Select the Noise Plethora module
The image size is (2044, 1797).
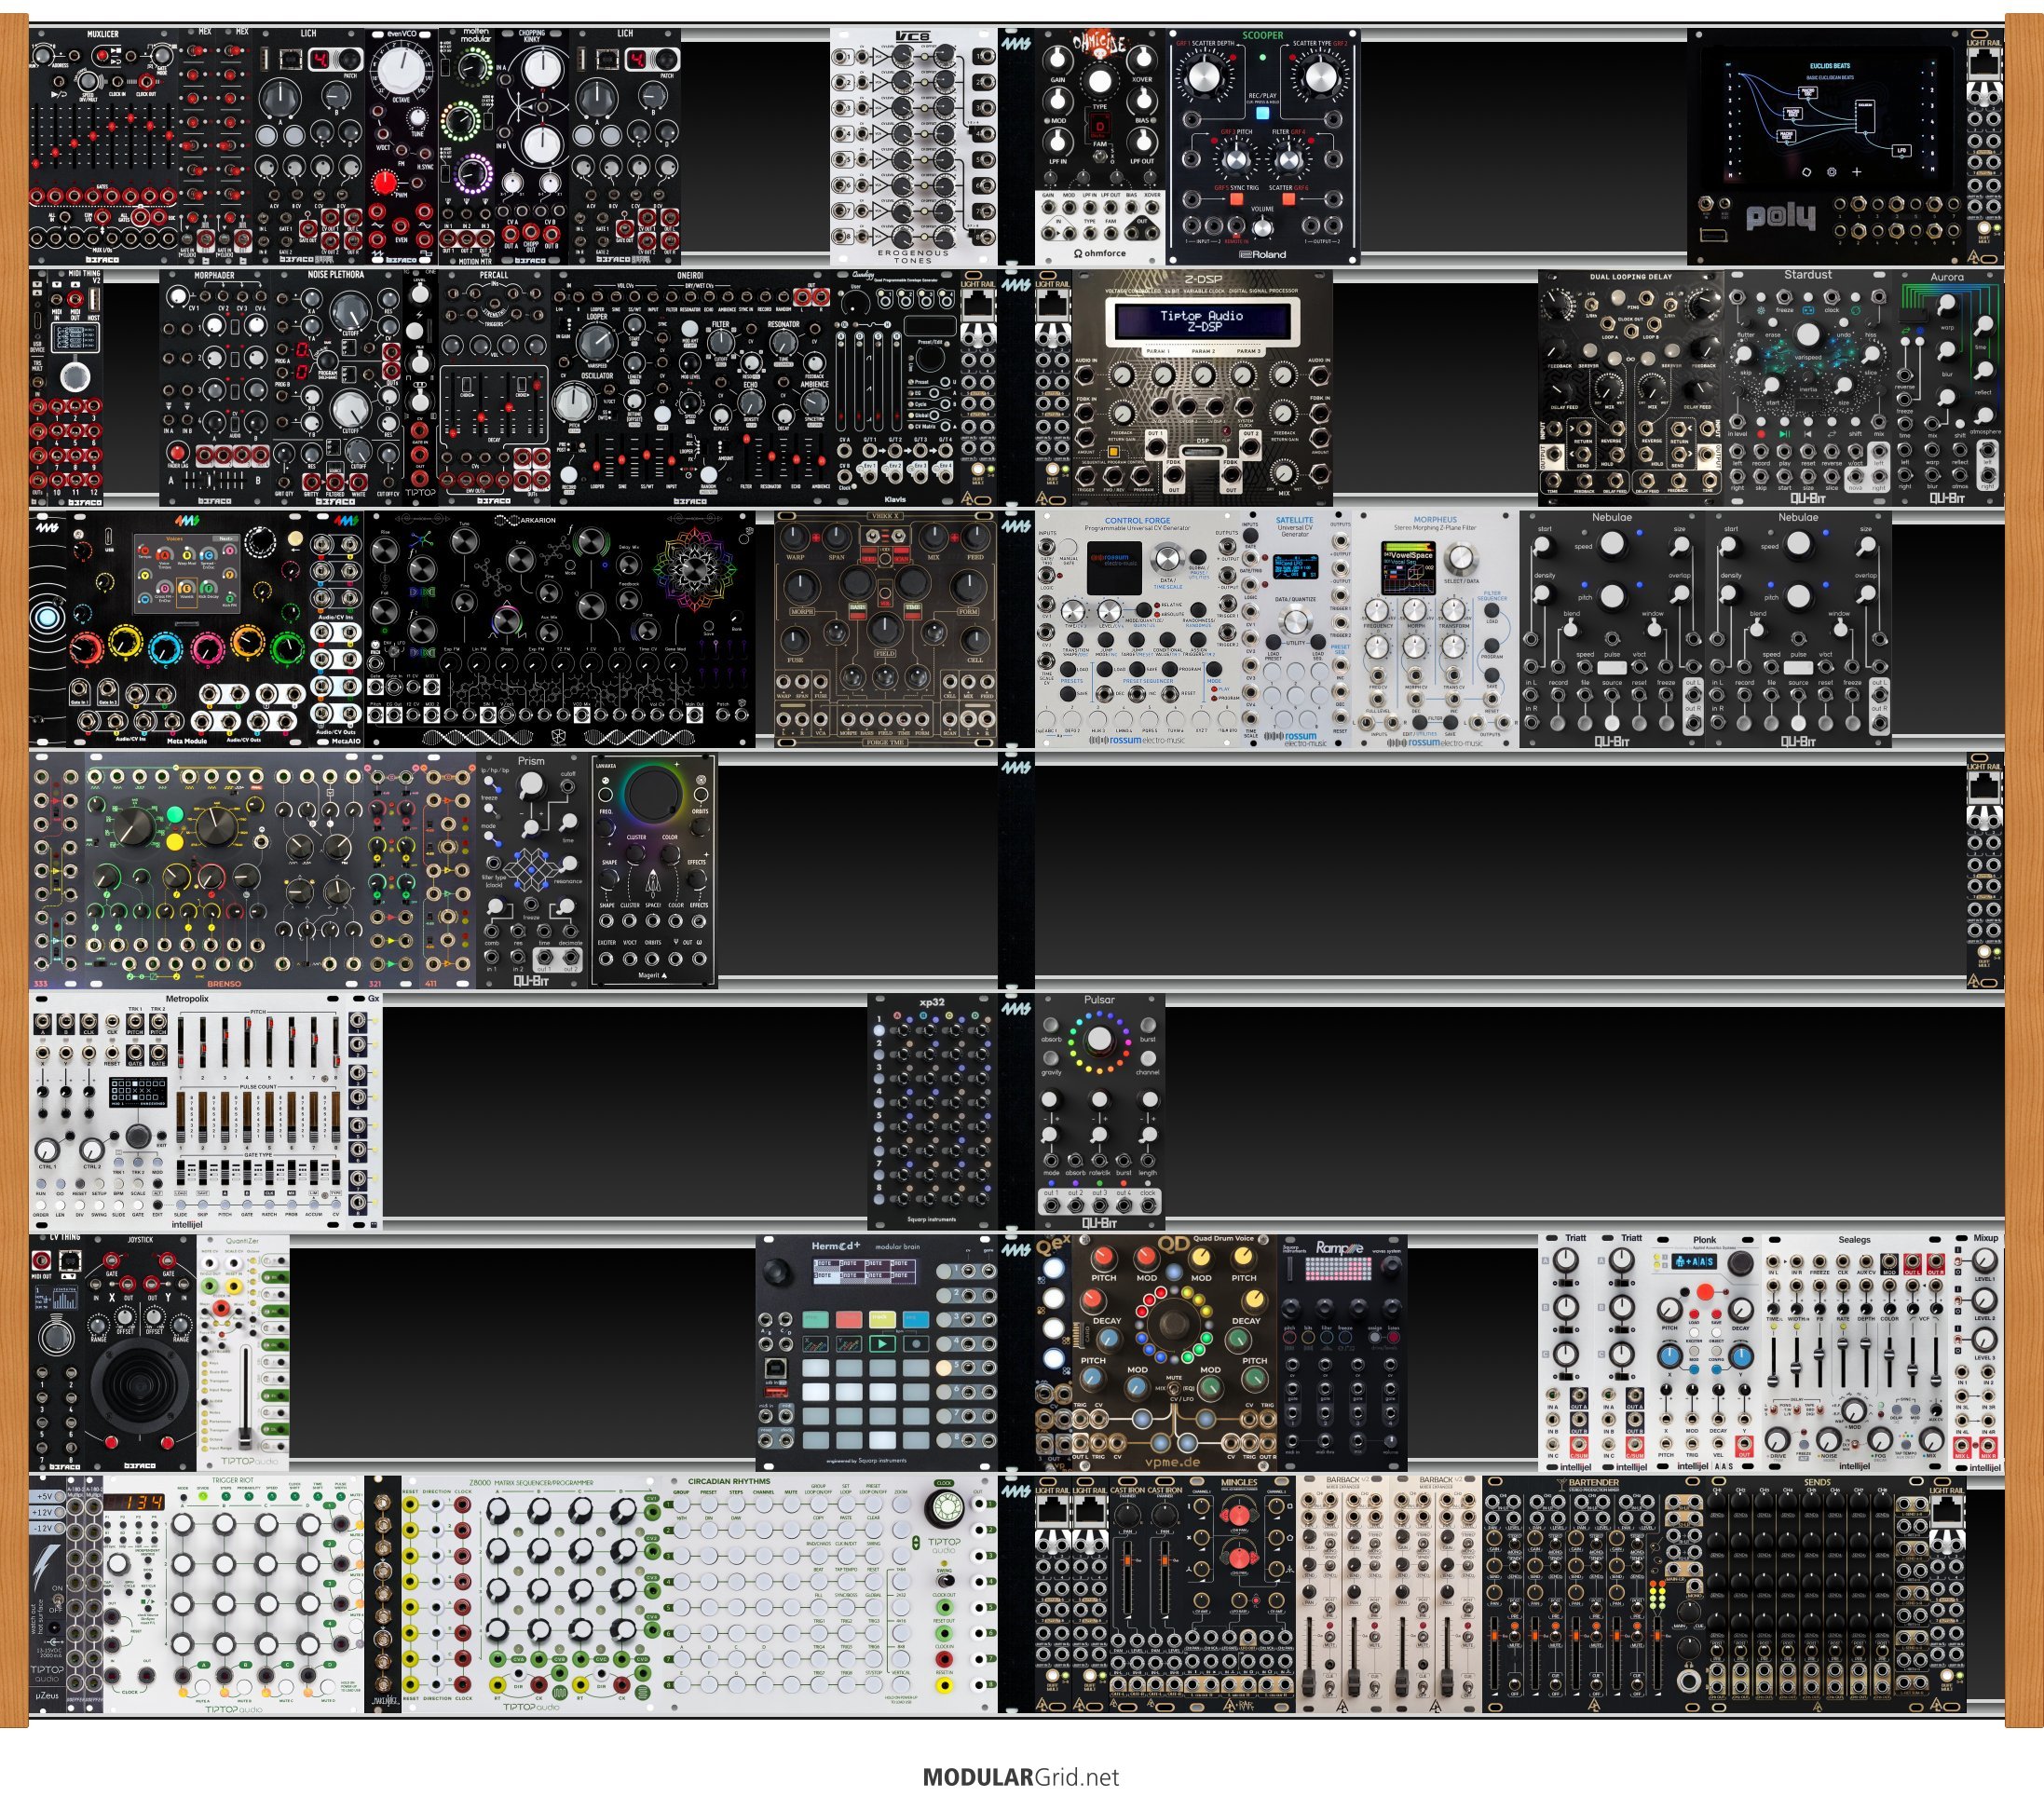(336, 388)
